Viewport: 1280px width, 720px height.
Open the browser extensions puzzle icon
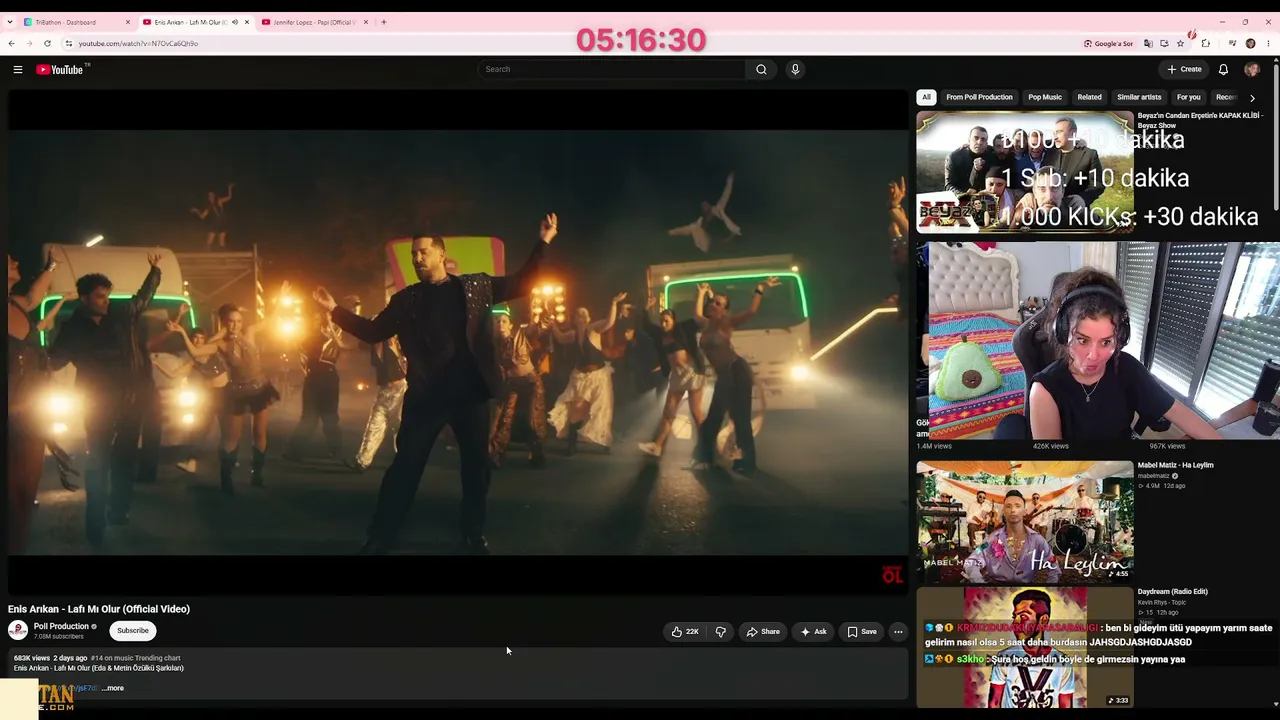tap(1205, 43)
